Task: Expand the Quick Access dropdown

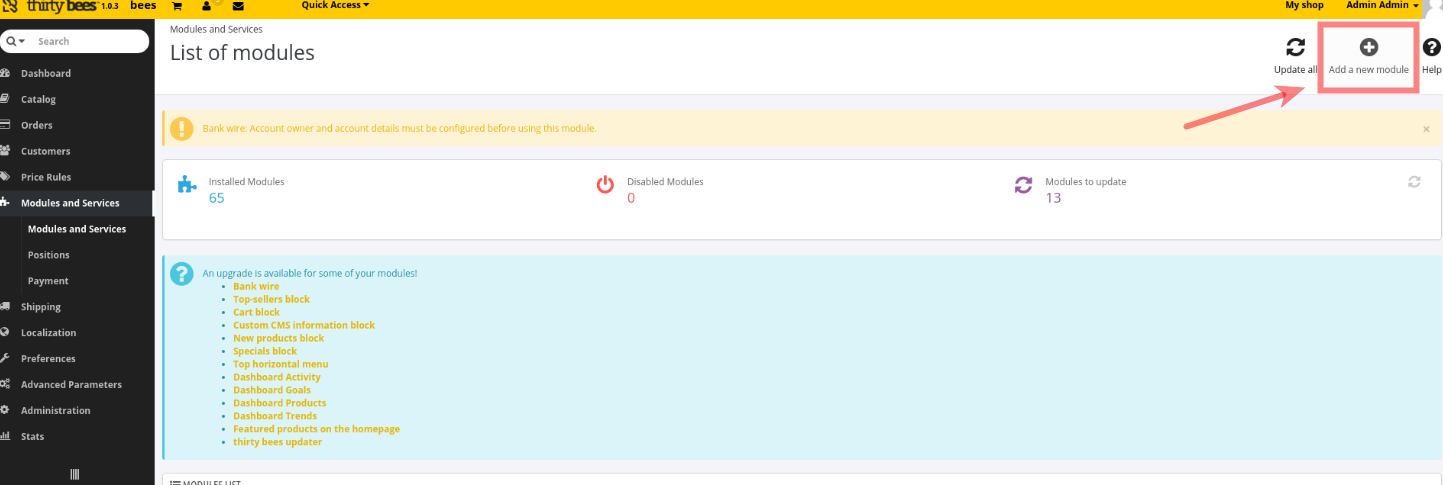Action: pyautogui.click(x=335, y=5)
